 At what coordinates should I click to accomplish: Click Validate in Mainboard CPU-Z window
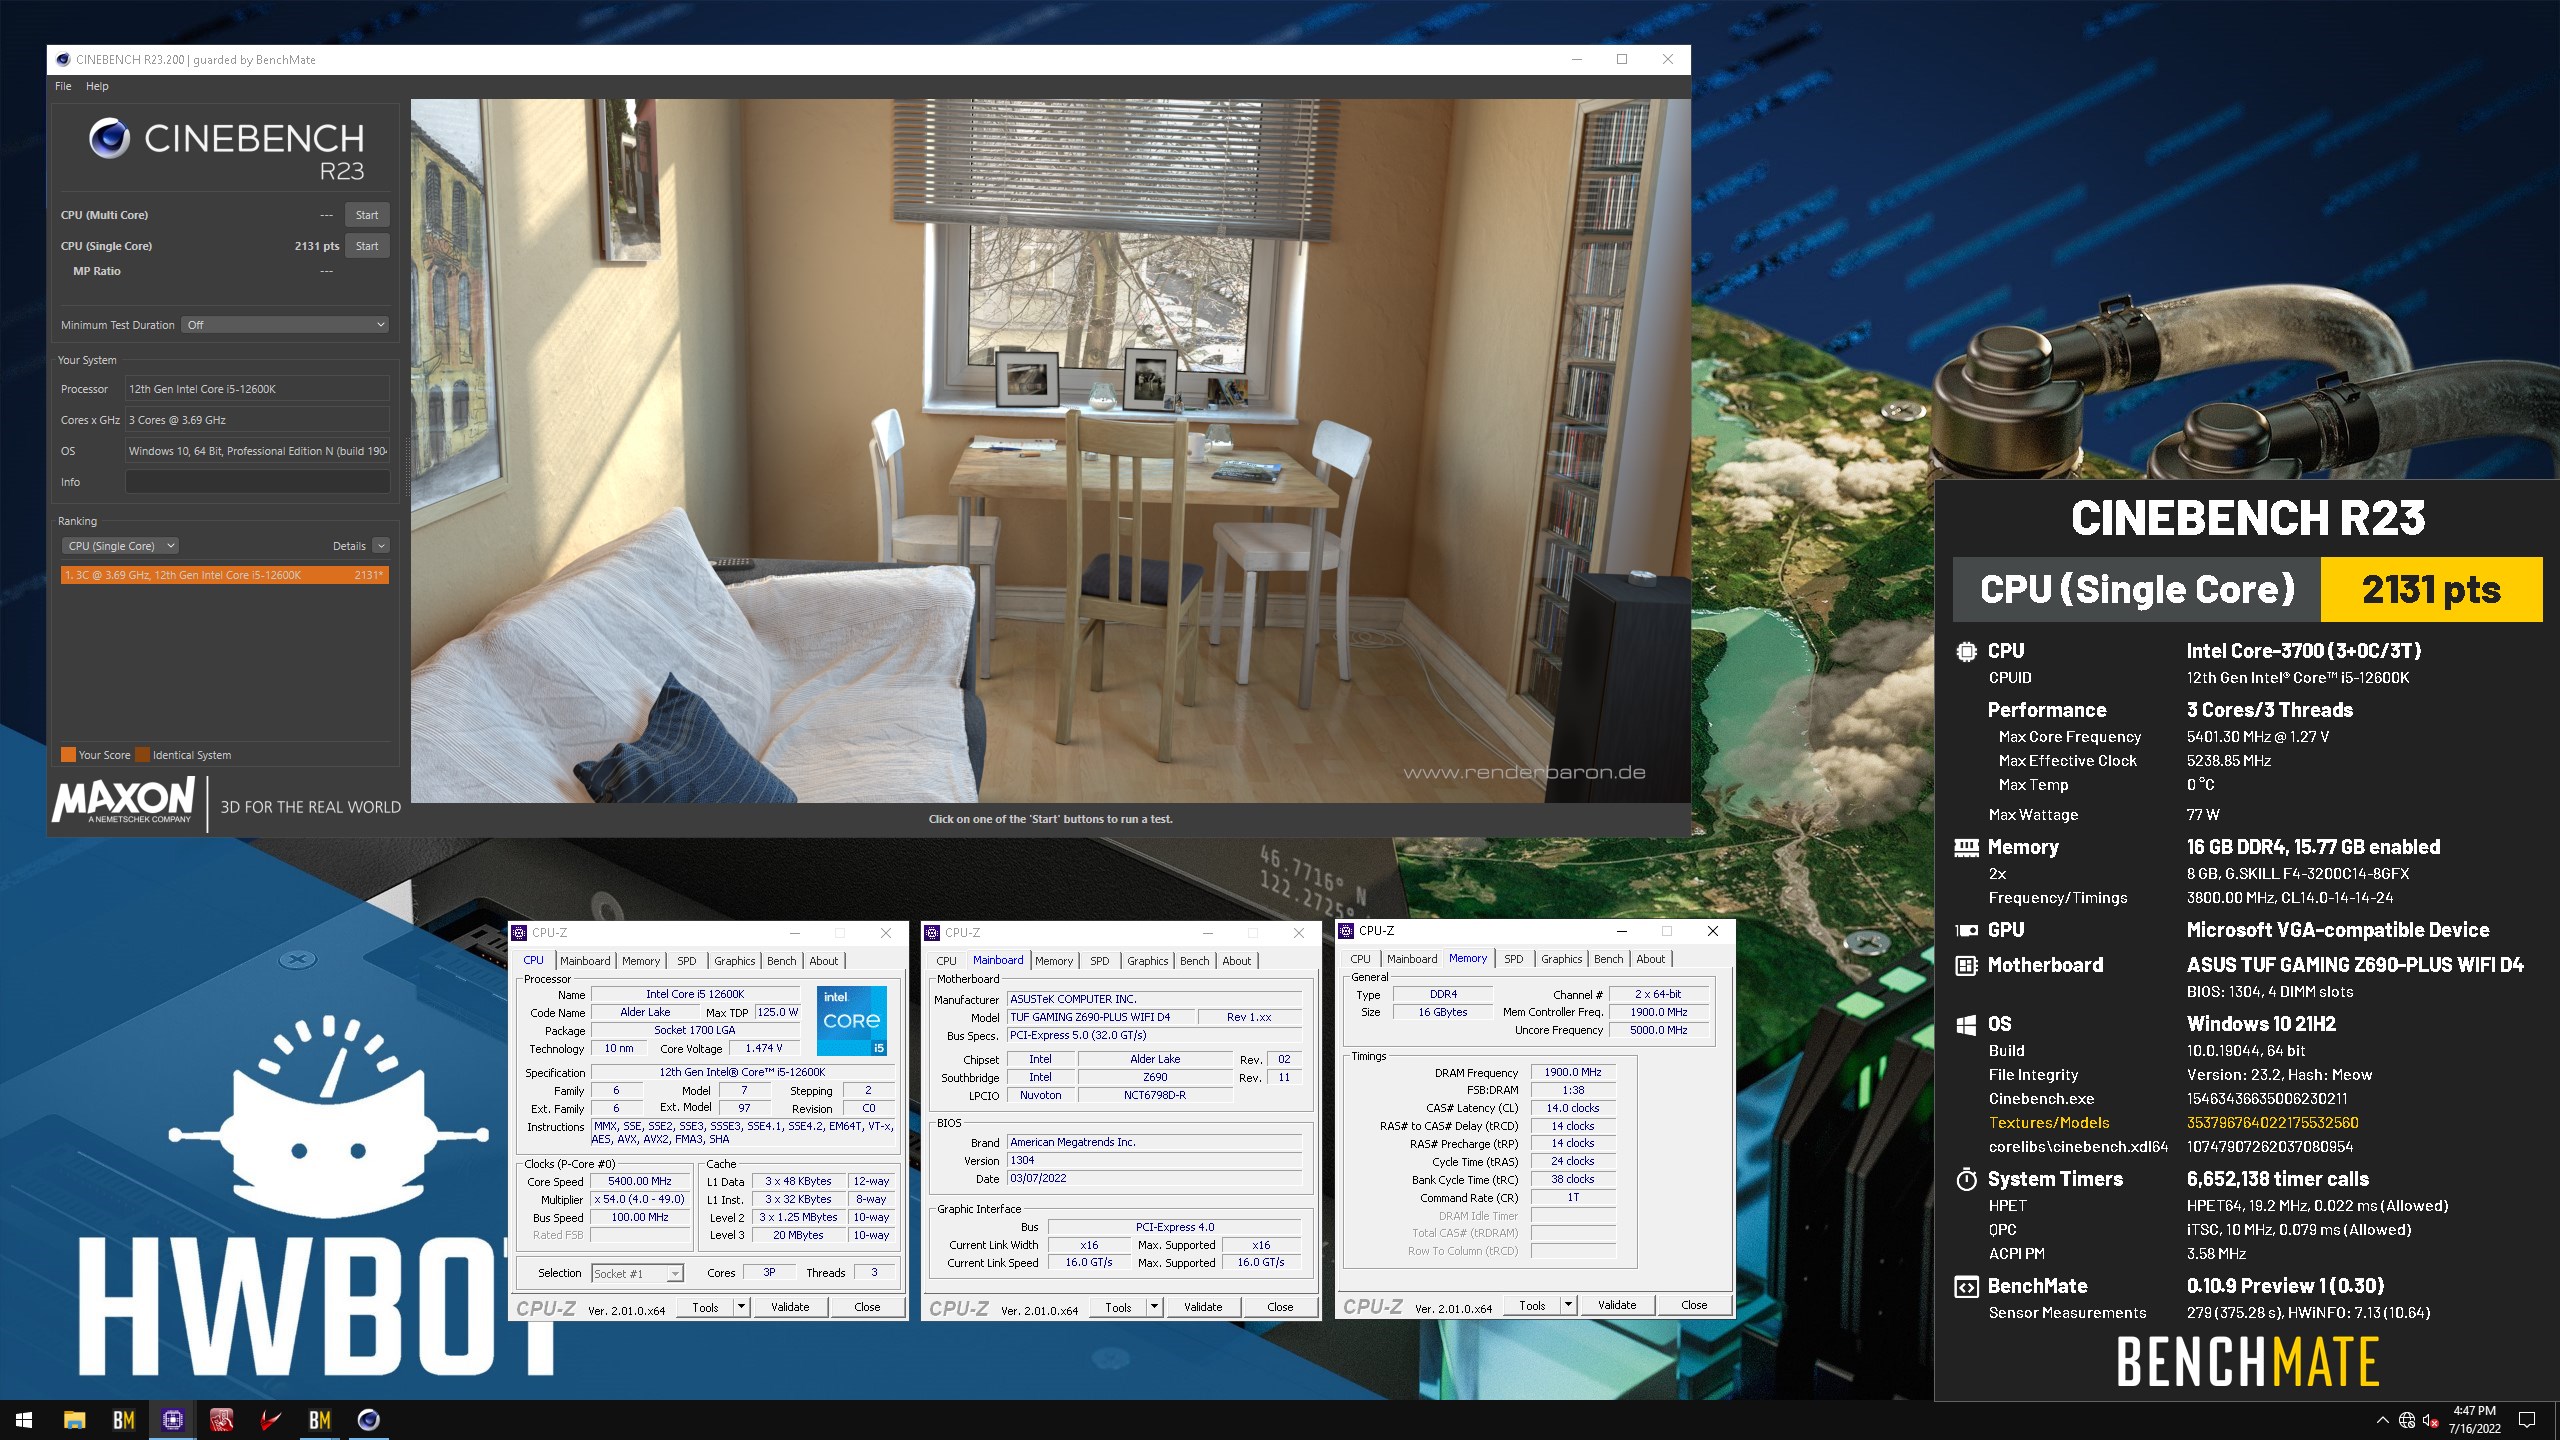tap(1203, 1307)
